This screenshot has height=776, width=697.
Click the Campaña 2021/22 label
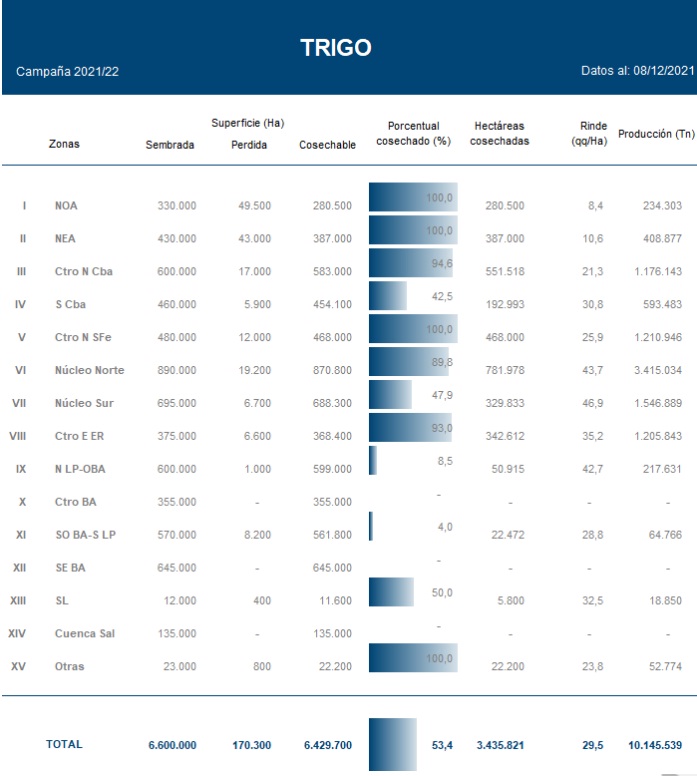(68, 72)
